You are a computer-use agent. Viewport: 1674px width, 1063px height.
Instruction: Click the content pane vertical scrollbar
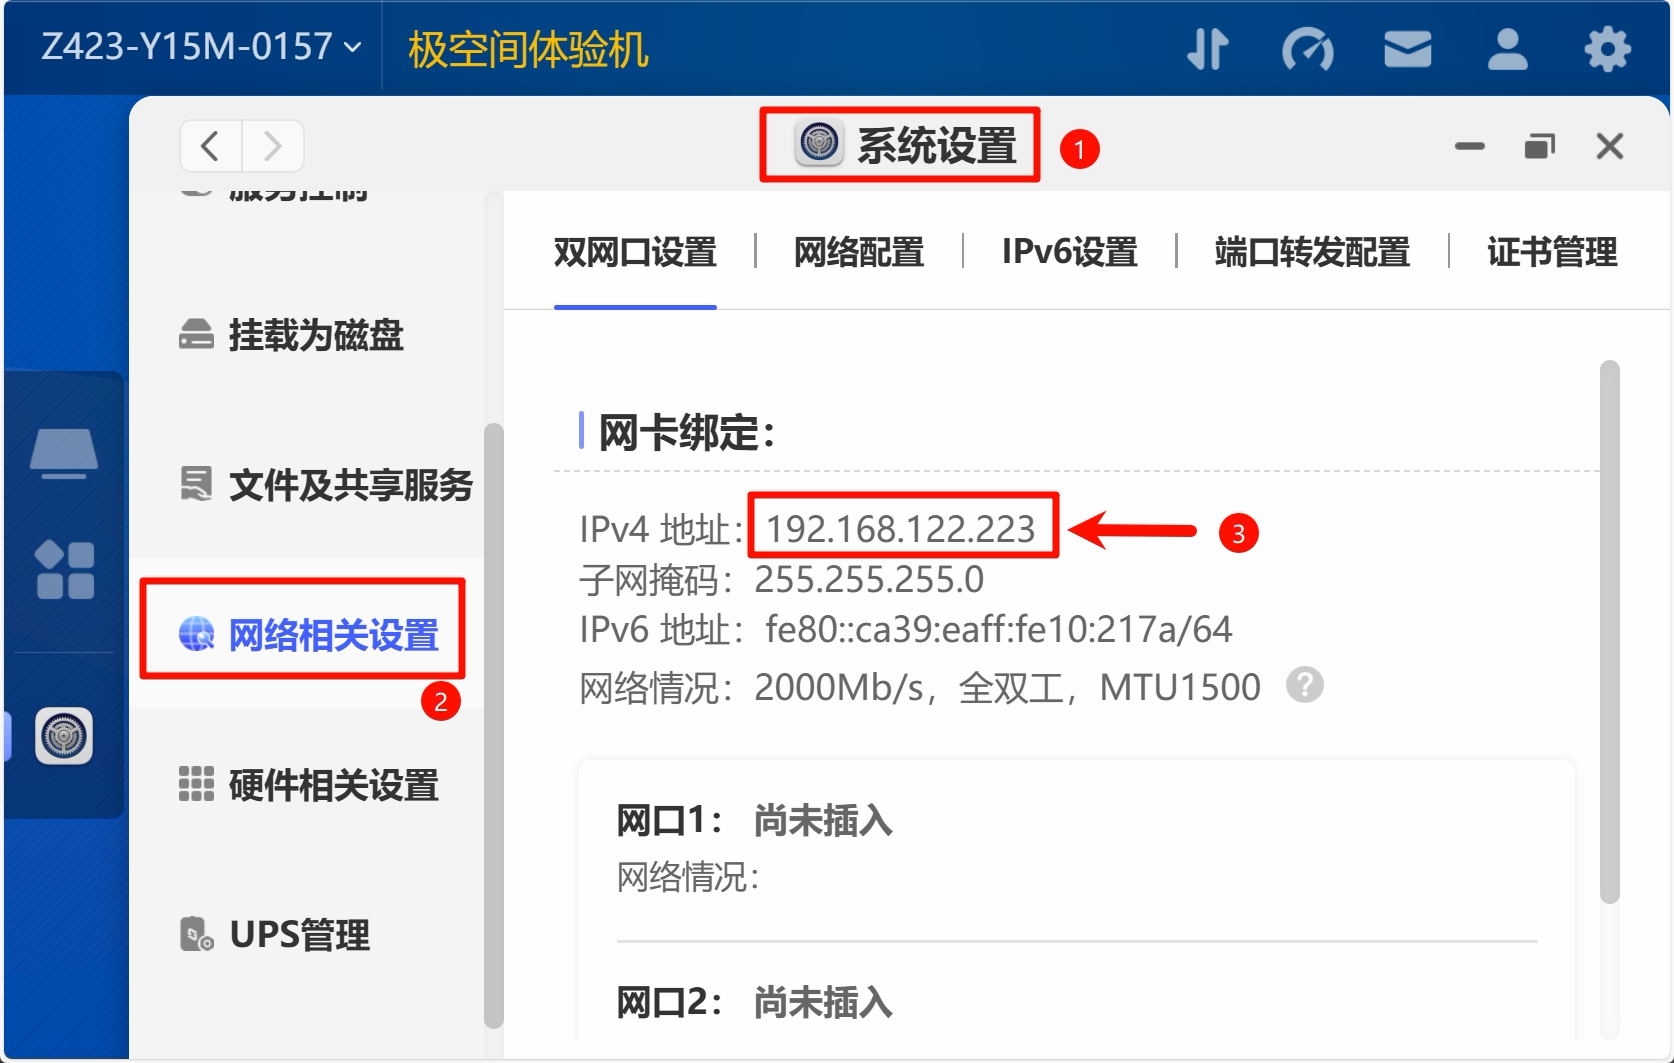[1609, 632]
